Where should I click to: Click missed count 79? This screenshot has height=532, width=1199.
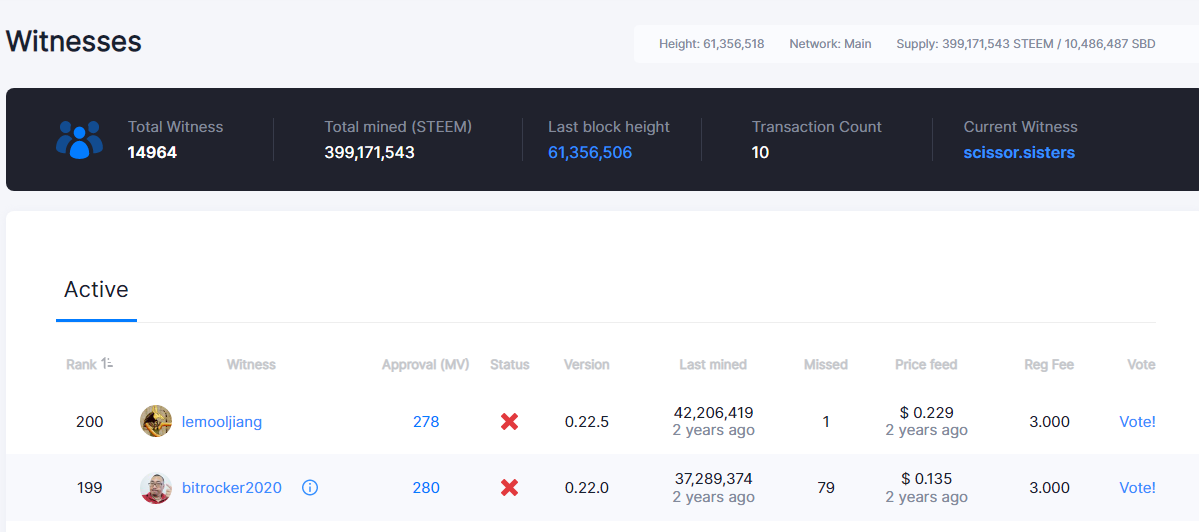[x=826, y=488]
